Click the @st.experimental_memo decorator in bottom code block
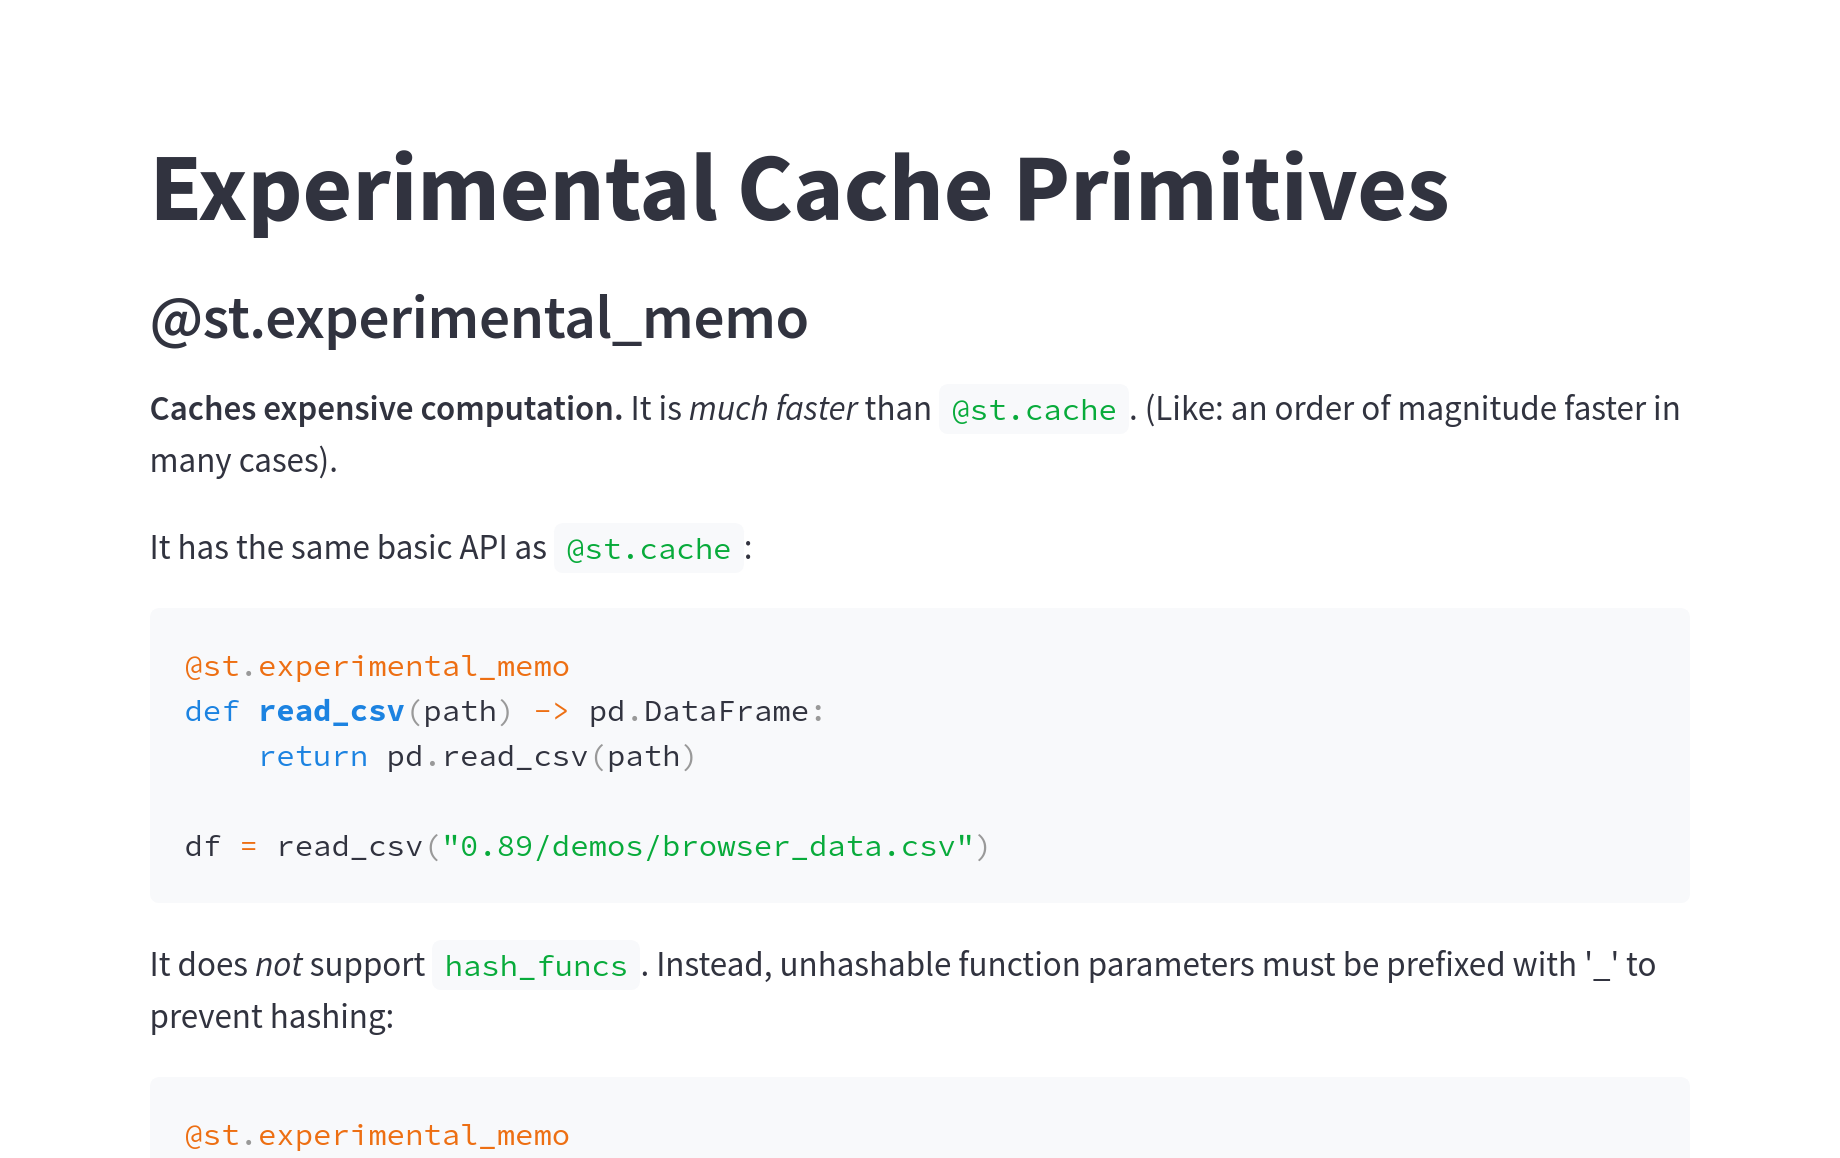 [376, 1134]
